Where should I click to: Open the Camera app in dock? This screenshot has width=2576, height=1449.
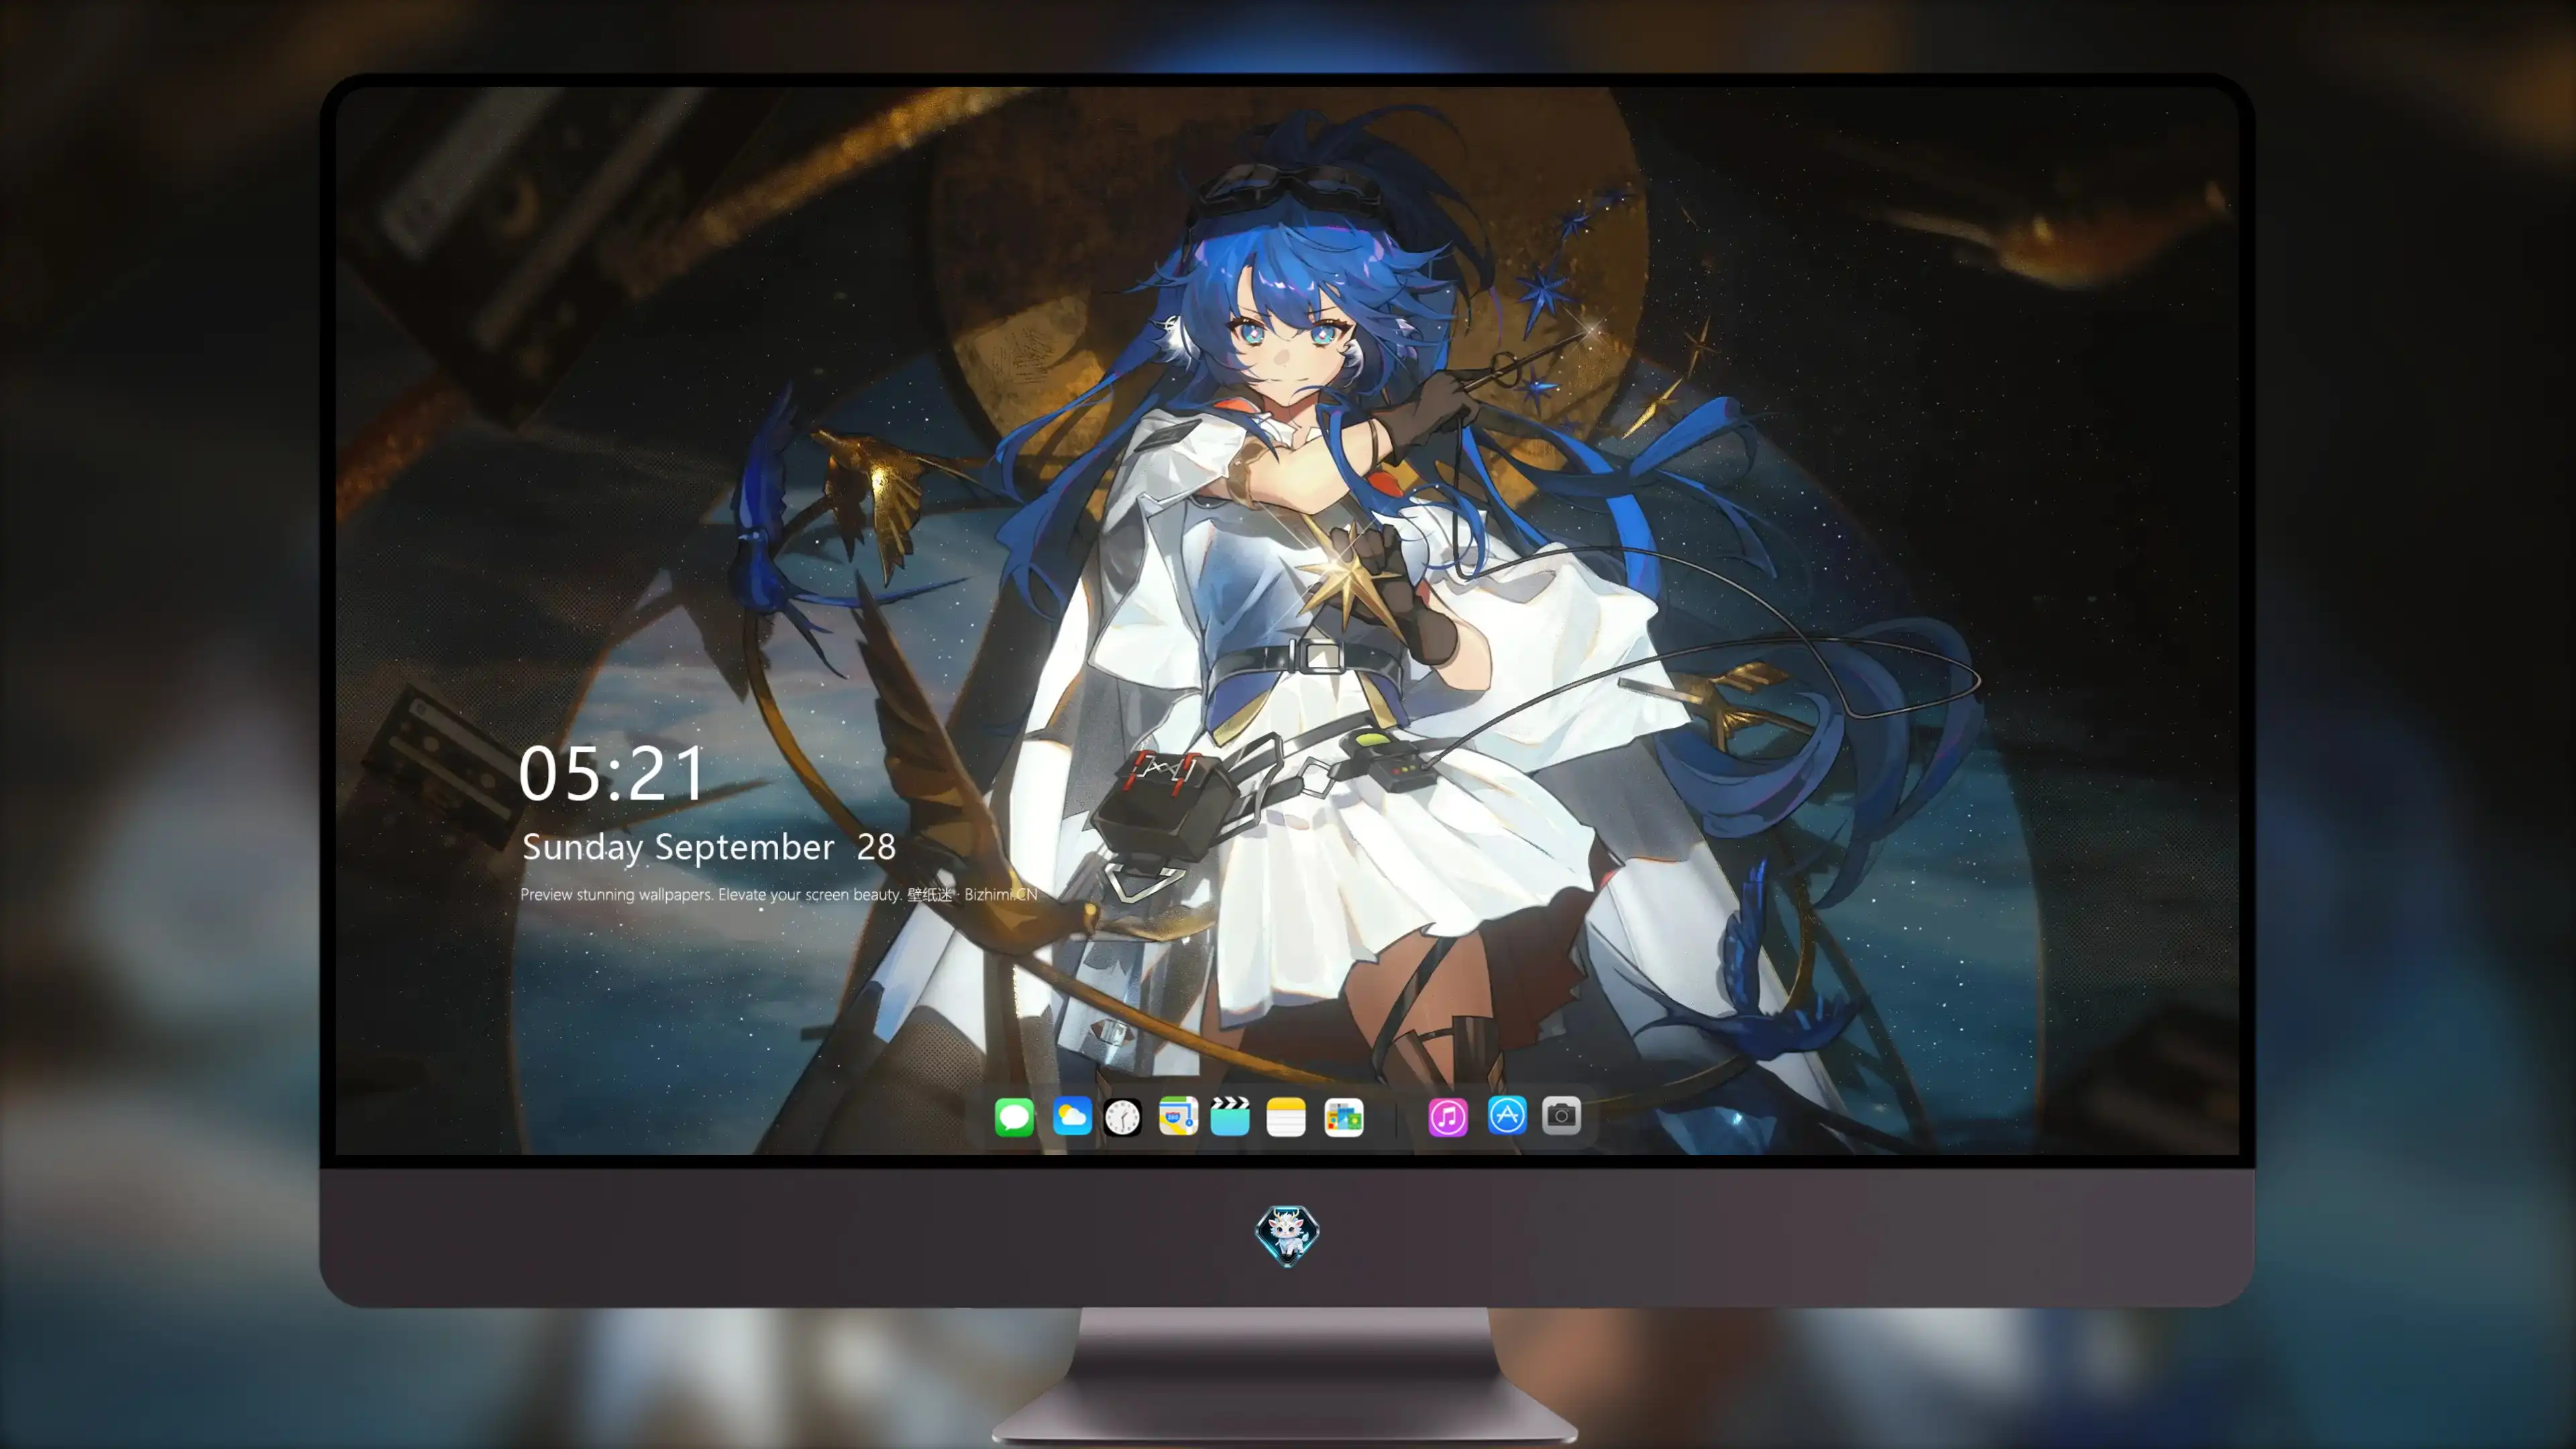coord(1561,1115)
